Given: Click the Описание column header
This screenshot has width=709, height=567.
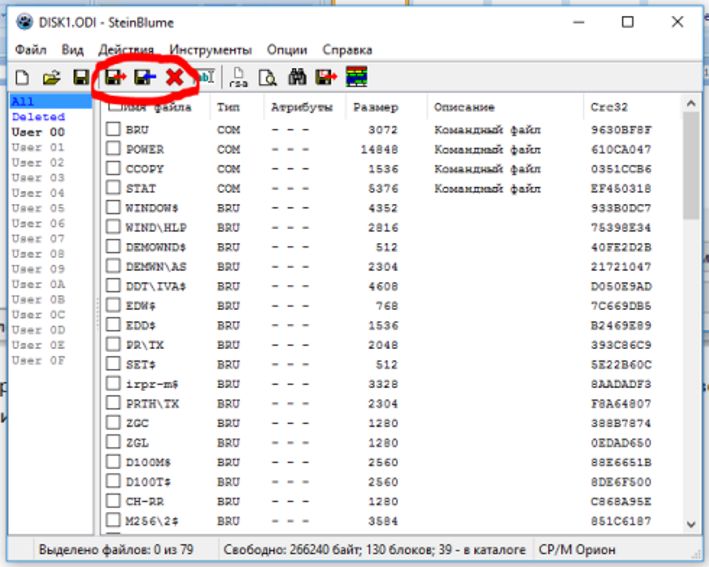Looking at the screenshot, I should 464,107.
